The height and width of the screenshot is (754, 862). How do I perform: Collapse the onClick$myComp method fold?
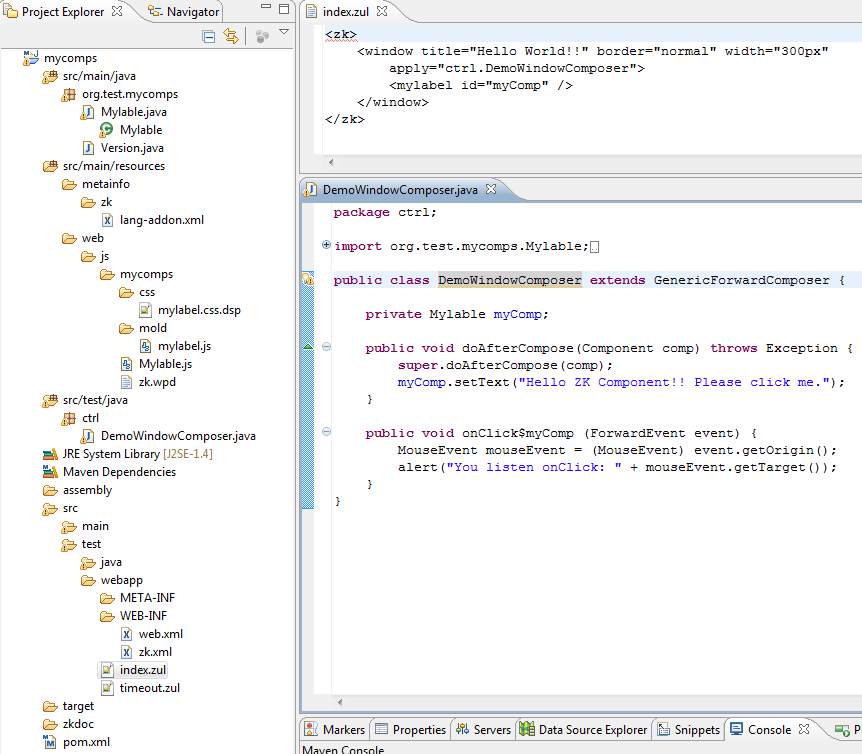pos(326,431)
